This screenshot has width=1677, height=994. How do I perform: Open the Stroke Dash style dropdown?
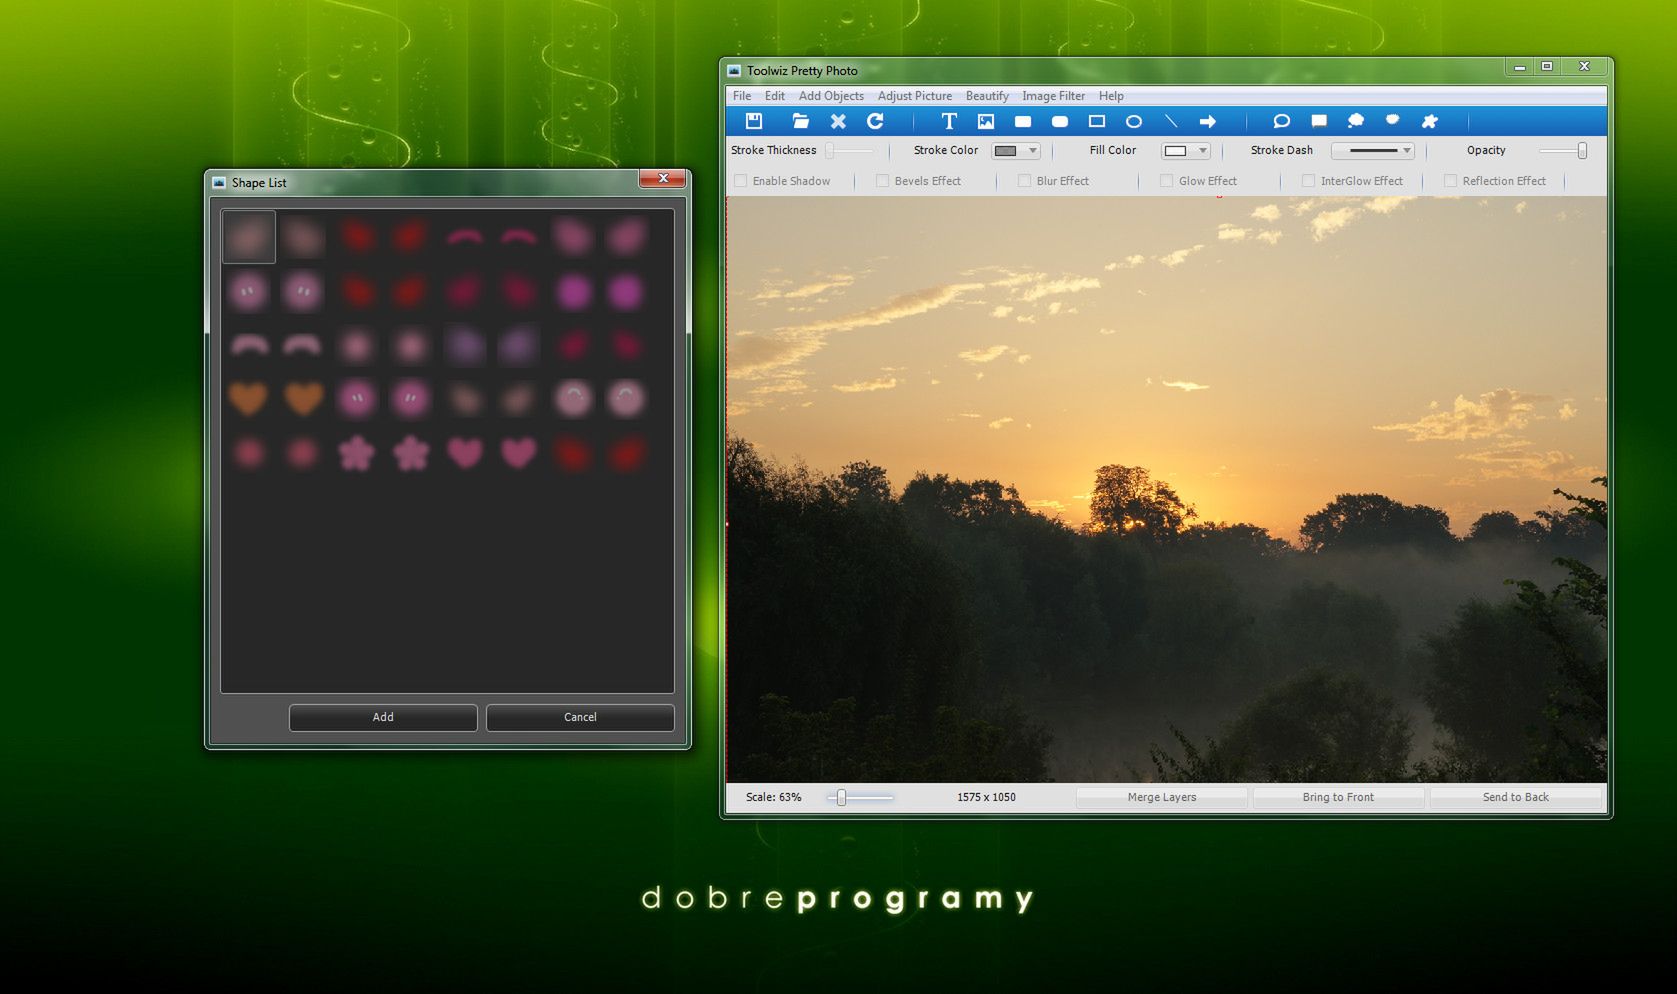pyautogui.click(x=1373, y=151)
